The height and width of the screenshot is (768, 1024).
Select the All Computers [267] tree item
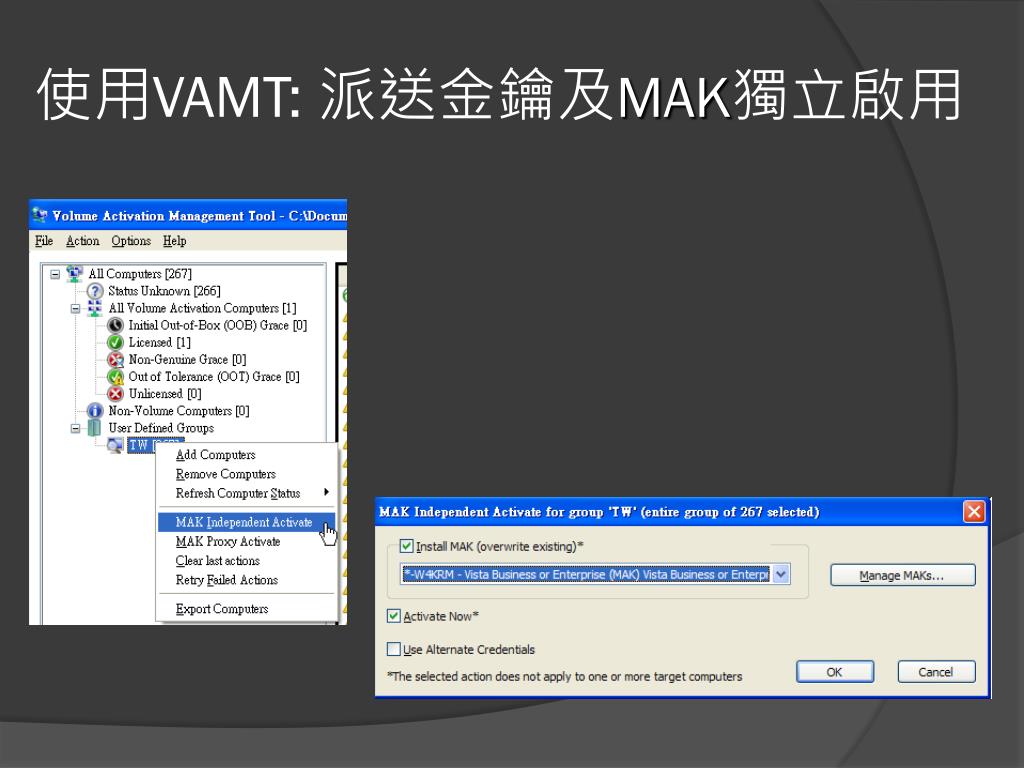click(140, 274)
